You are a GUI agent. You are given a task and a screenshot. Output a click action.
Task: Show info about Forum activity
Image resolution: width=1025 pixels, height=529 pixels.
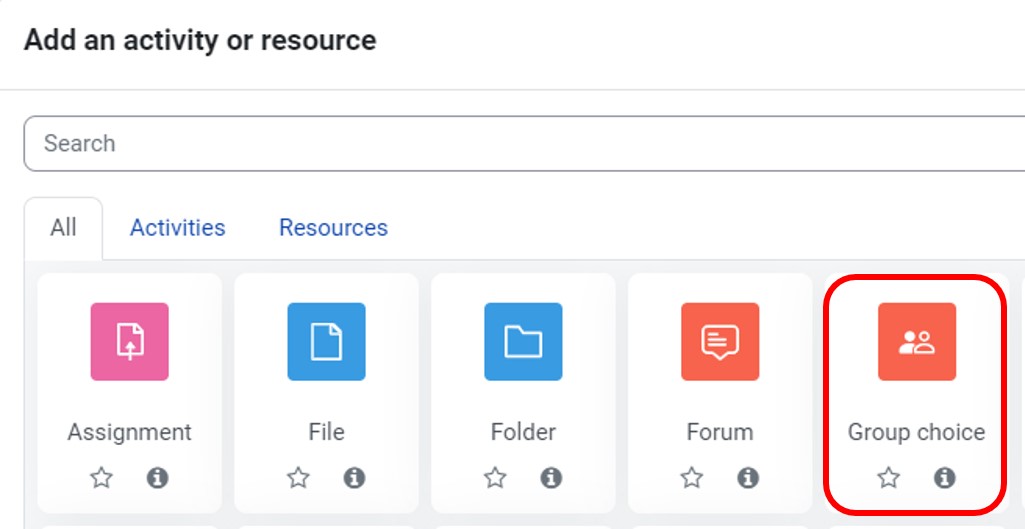[748, 478]
